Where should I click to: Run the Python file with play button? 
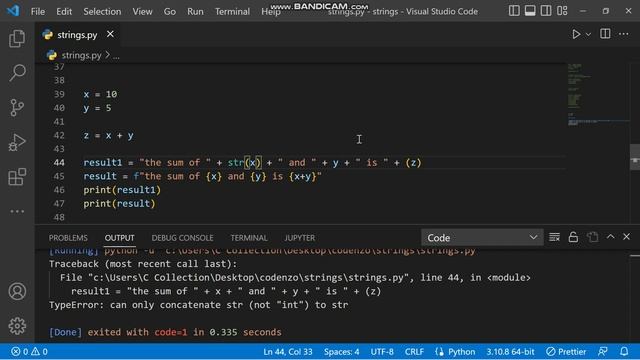[x=576, y=34]
